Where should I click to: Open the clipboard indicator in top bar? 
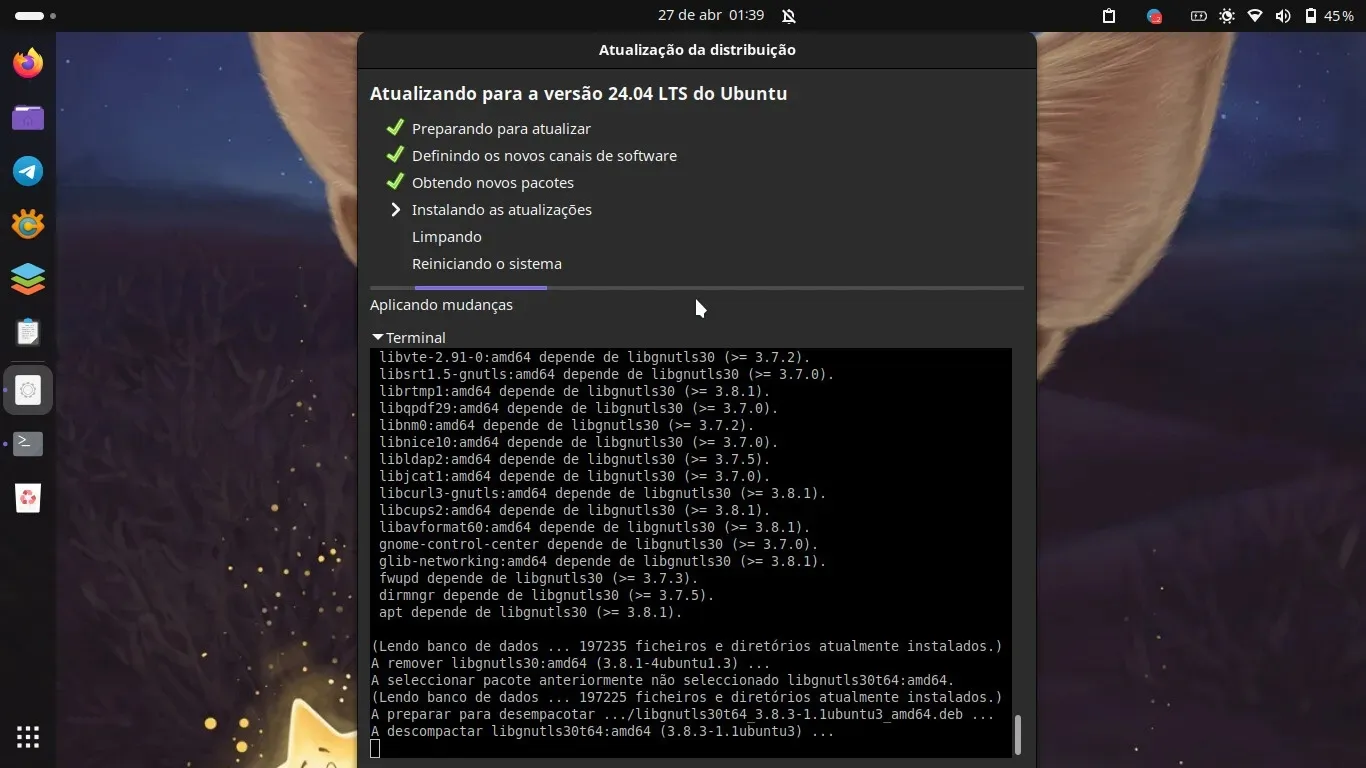coord(1109,16)
